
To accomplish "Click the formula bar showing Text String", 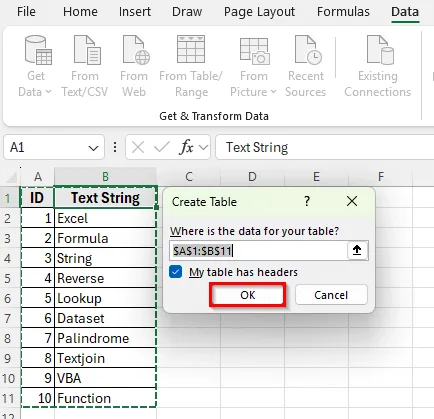I will (x=325, y=147).
